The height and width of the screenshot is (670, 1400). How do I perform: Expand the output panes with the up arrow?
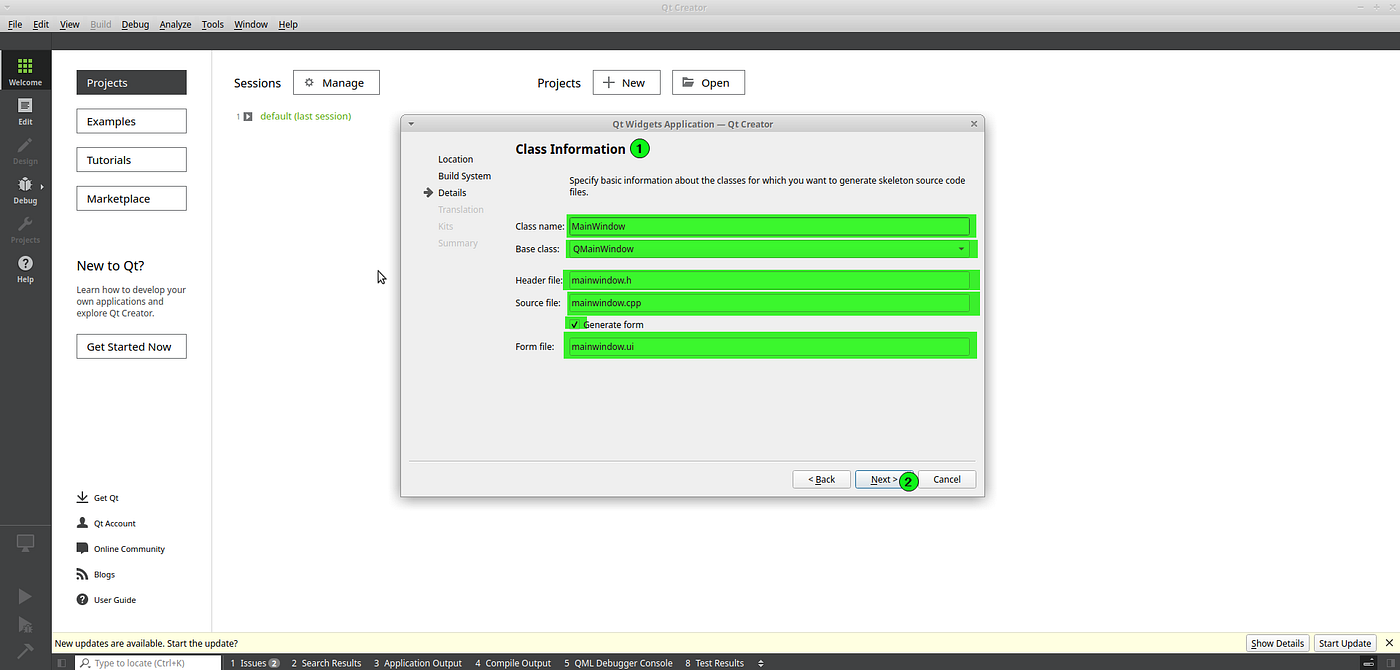pos(761,662)
